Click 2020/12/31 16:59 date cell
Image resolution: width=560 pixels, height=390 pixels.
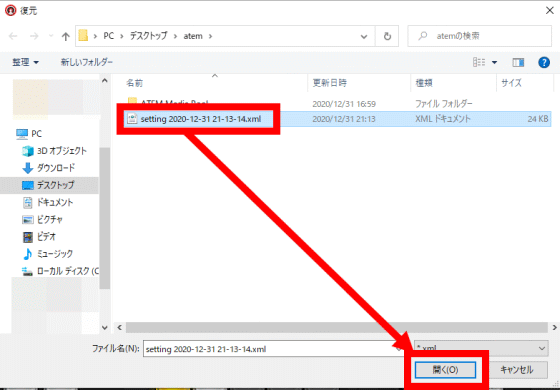coord(344,104)
